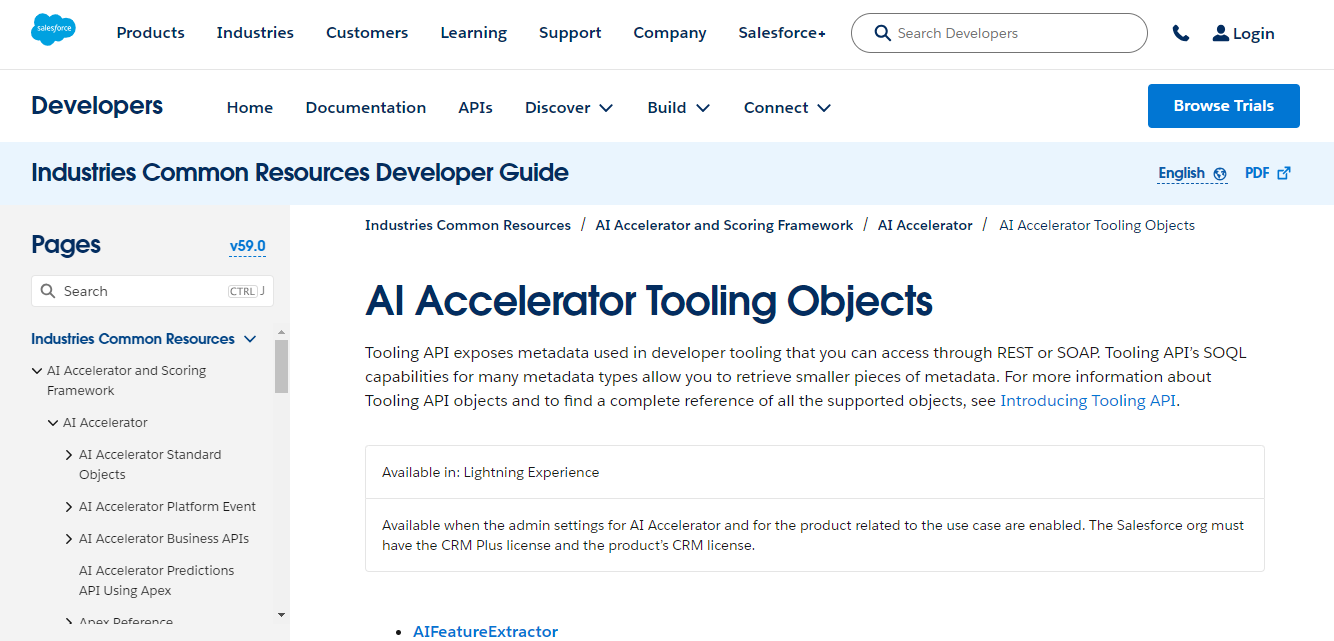Collapse AI Accelerator and Scoring Framework node
1334x641 pixels.
pyautogui.click(x=38, y=371)
